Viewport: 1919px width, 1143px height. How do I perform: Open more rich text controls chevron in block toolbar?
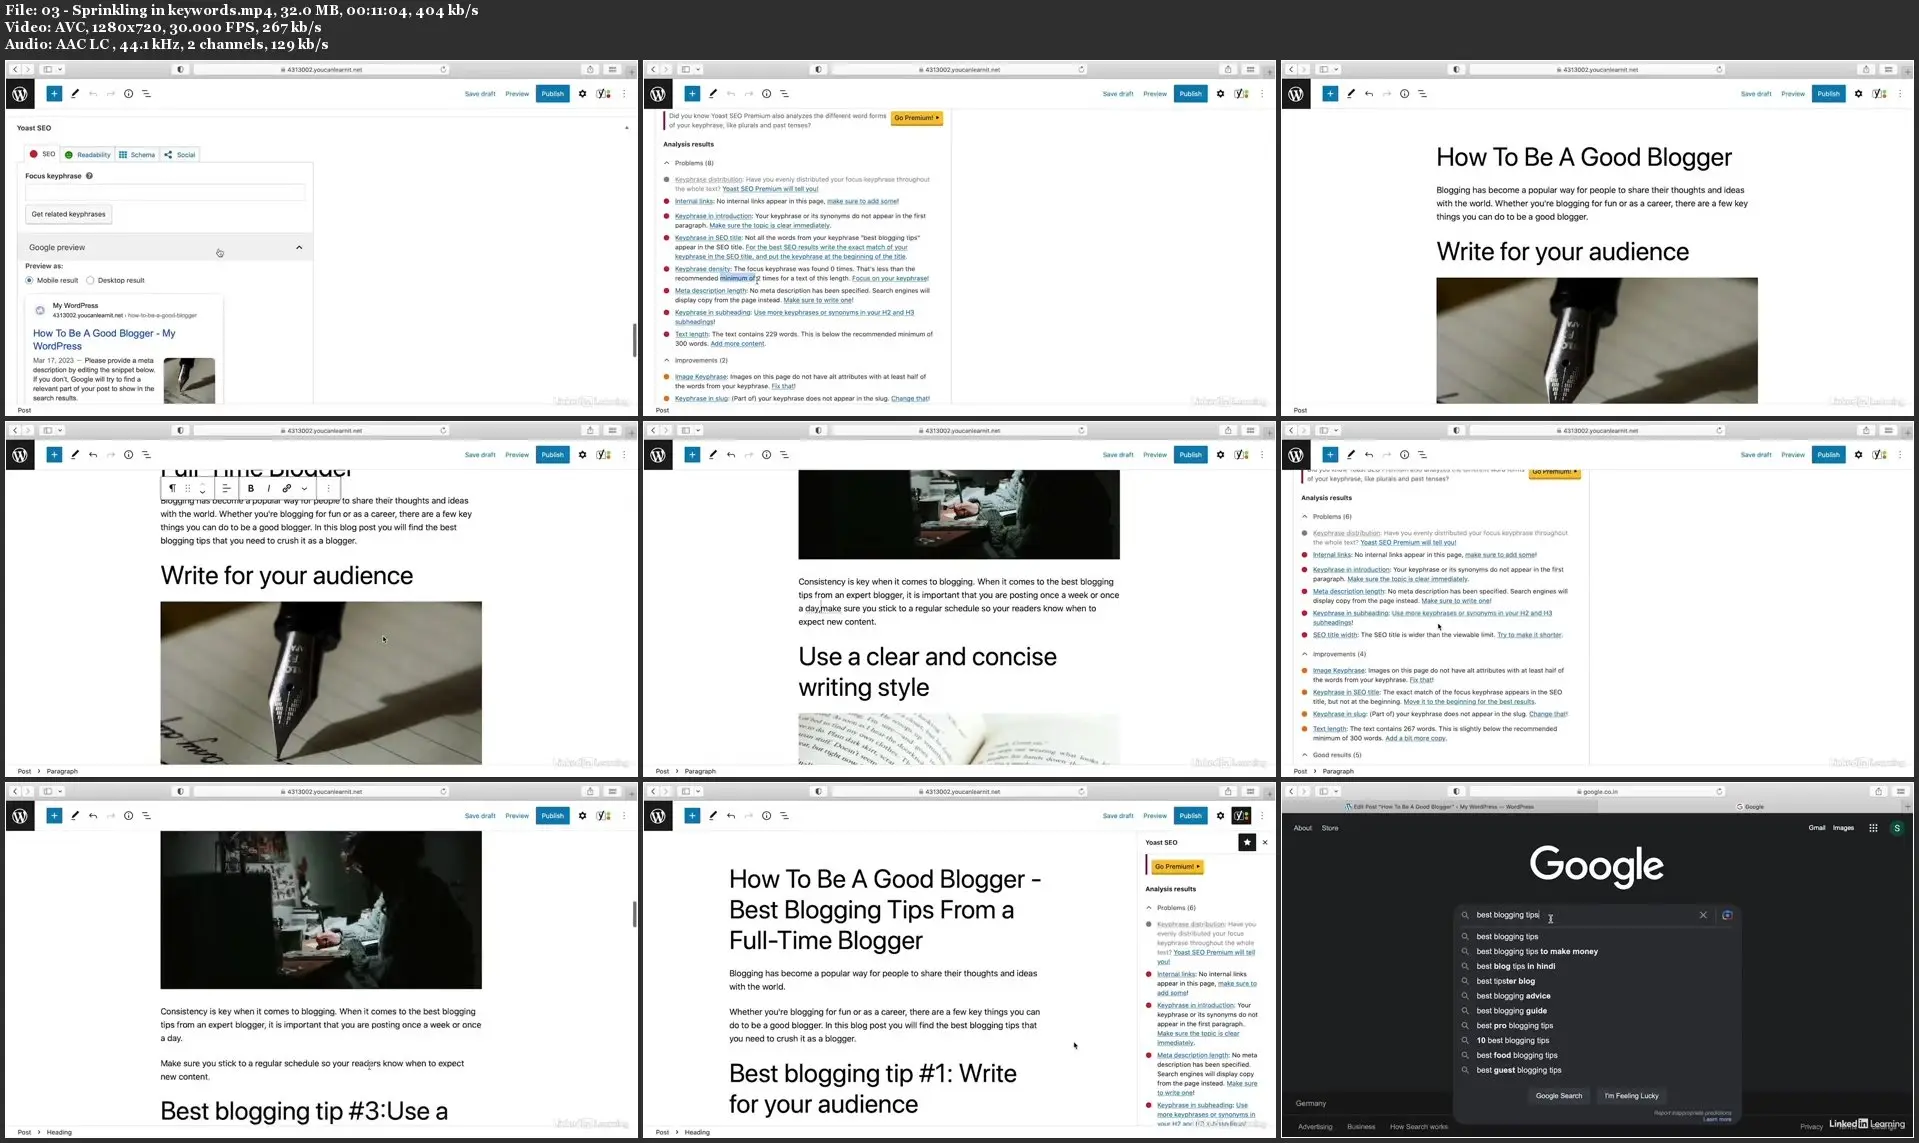pyautogui.click(x=304, y=489)
